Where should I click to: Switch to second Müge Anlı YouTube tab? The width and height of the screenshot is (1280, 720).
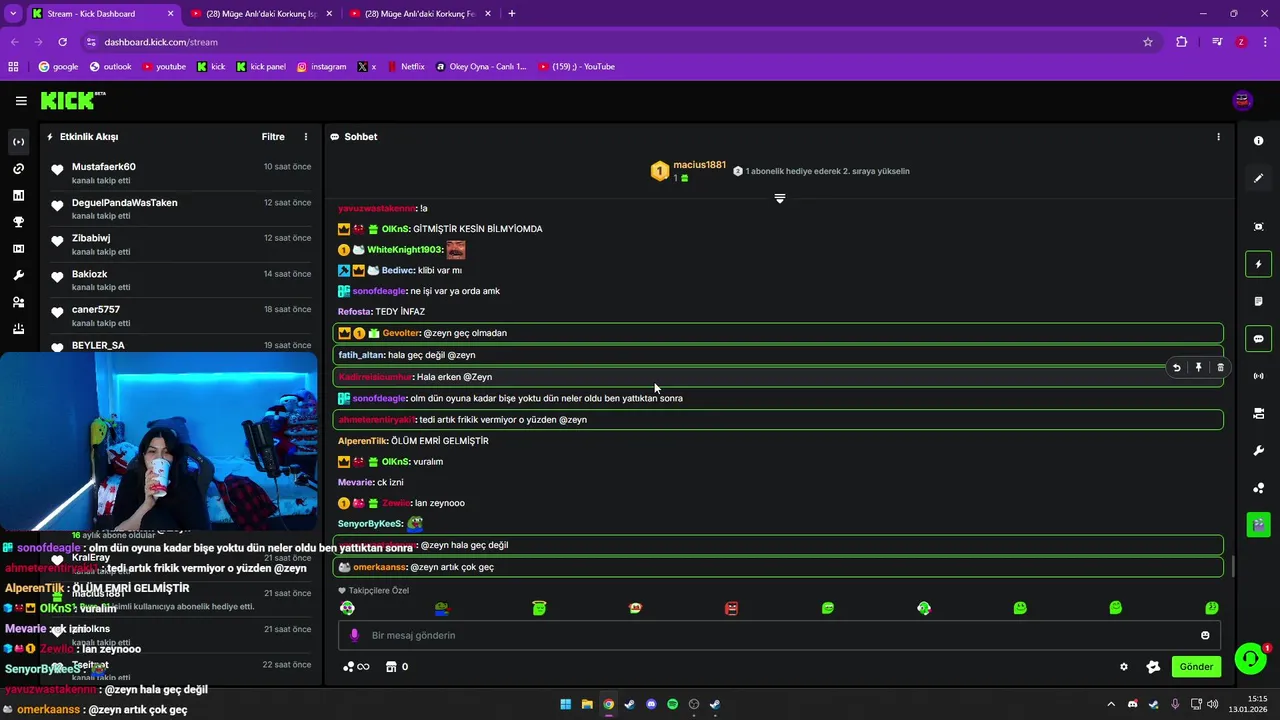420,14
